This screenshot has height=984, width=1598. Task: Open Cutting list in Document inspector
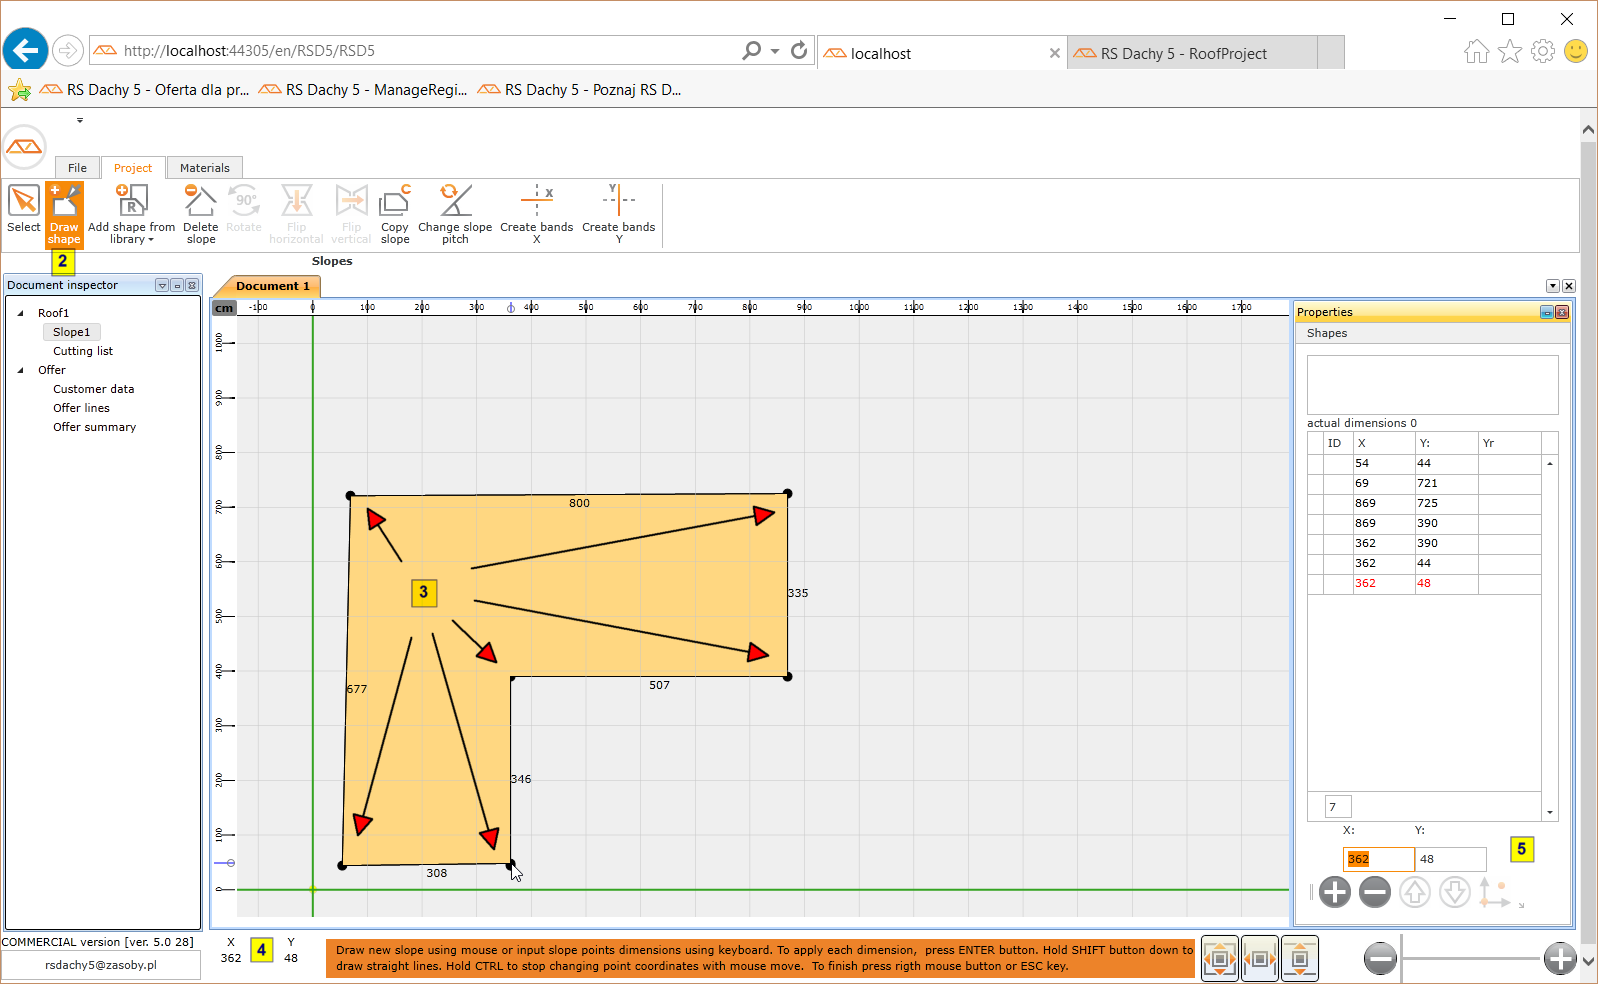tap(83, 351)
